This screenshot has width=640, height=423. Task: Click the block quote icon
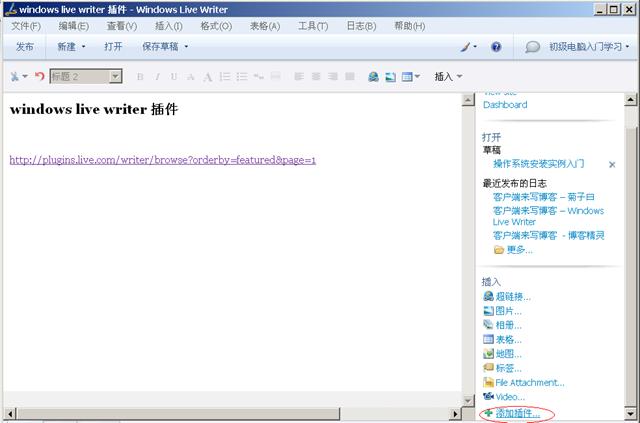[x=258, y=77]
